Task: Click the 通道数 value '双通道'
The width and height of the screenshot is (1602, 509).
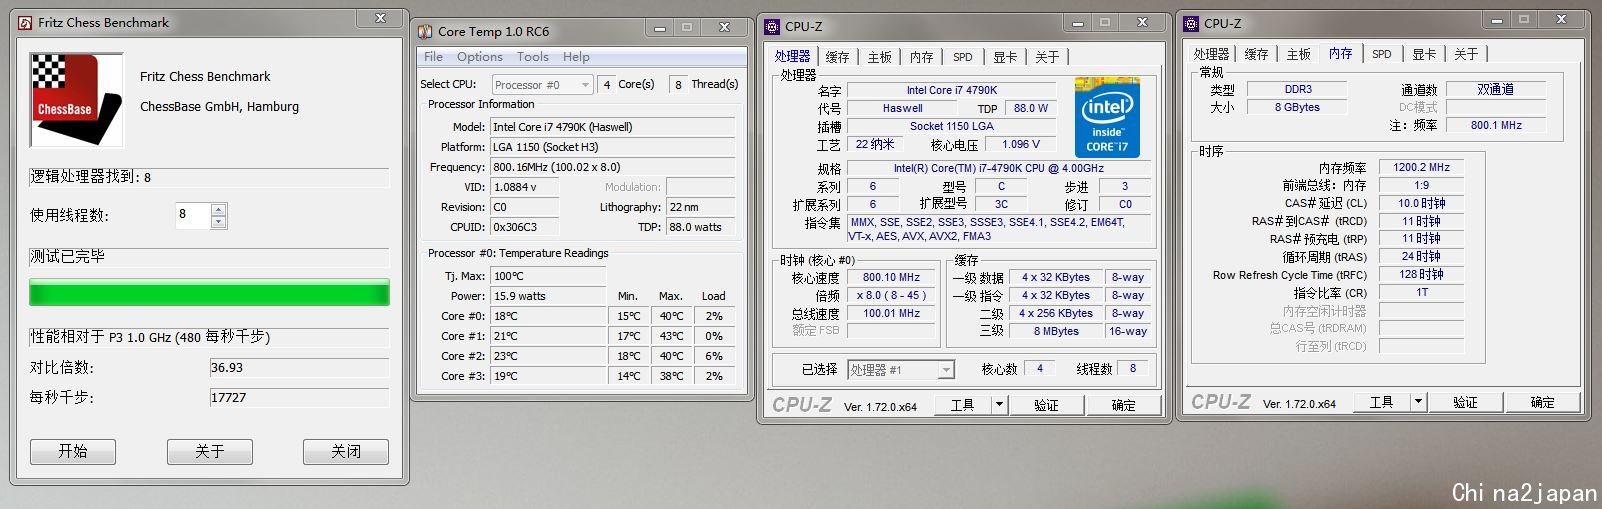Action: 1496,89
